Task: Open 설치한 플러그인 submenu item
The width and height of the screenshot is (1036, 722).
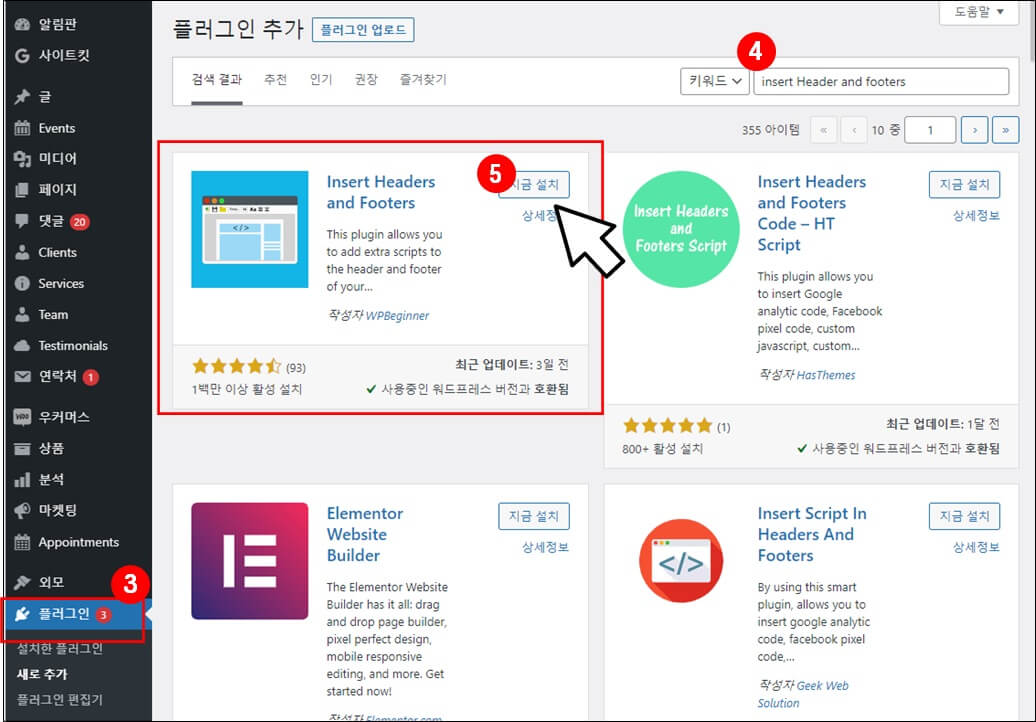Action: click(59, 649)
